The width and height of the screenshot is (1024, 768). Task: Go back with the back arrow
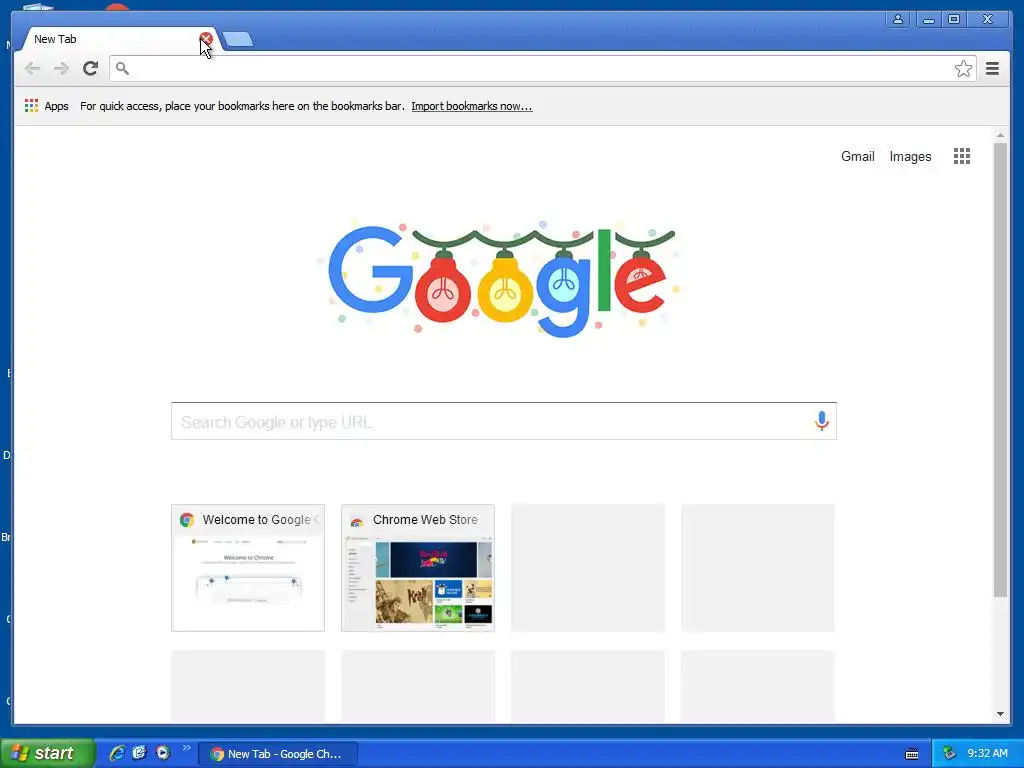tap(32, 69)
